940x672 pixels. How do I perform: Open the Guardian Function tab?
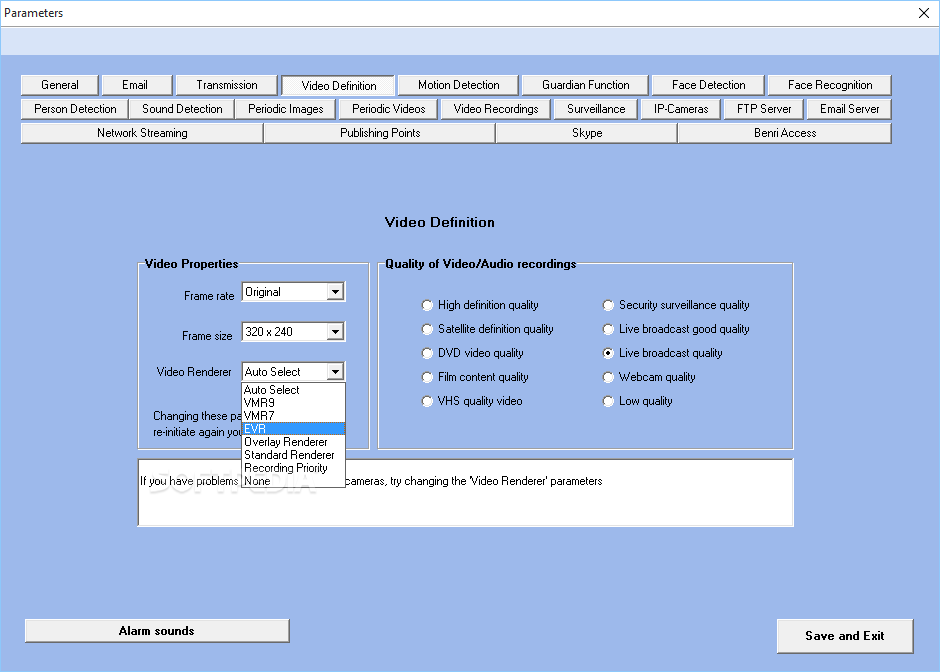pyautogui.click(x=585, y=85)
